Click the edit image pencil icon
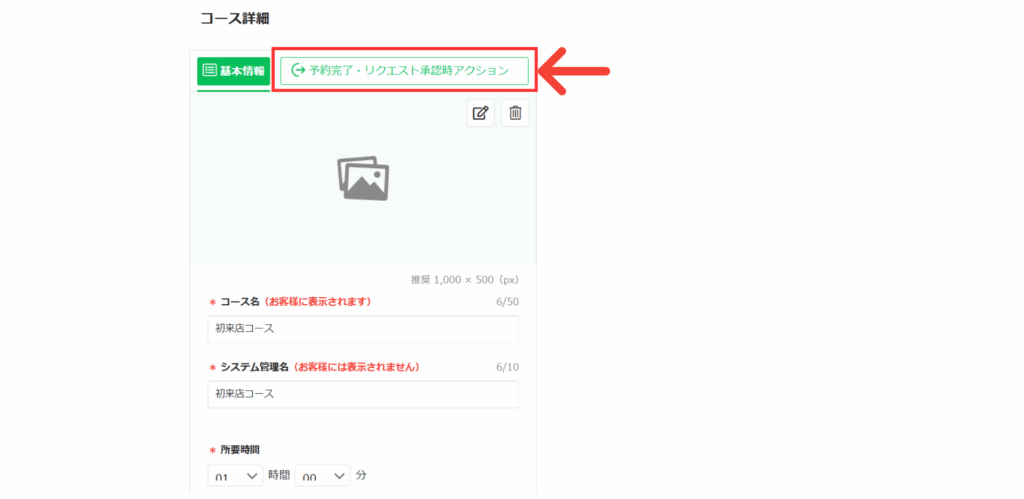The height and width of the screenshot is (499, 1024). pyautogui.click(x=481, y=113)
